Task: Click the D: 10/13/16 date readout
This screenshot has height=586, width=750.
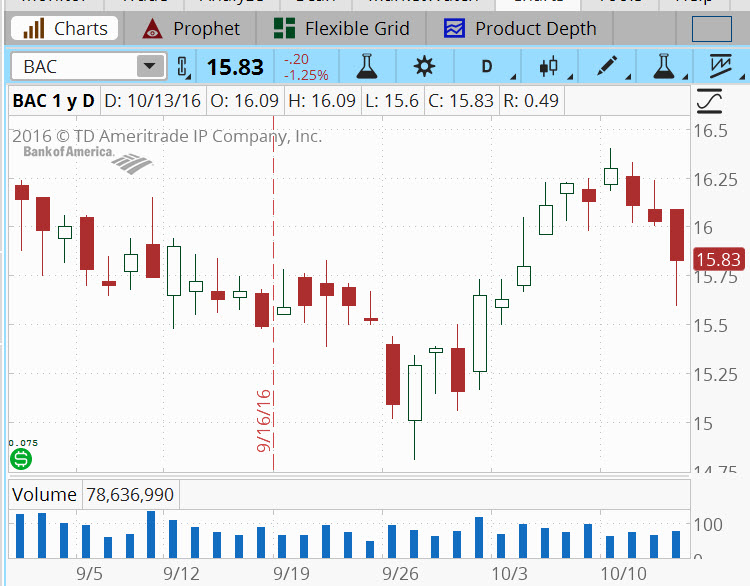Action: (153, 101)
